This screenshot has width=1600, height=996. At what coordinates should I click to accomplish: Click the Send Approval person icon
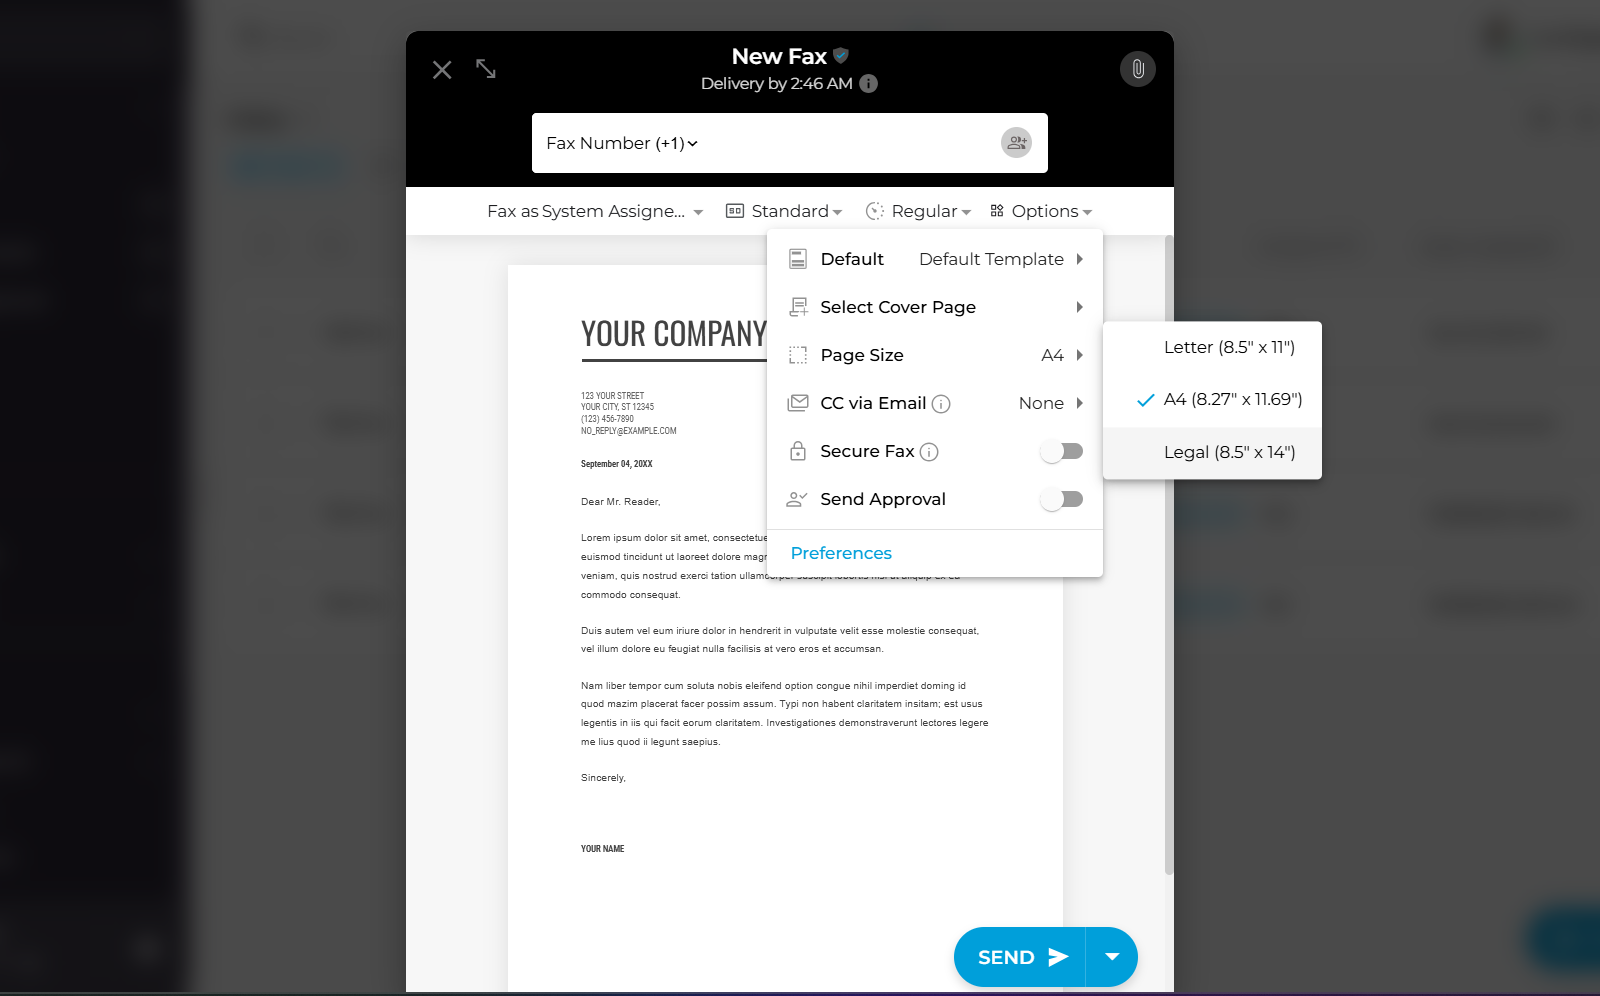click(x=797, y=499)
